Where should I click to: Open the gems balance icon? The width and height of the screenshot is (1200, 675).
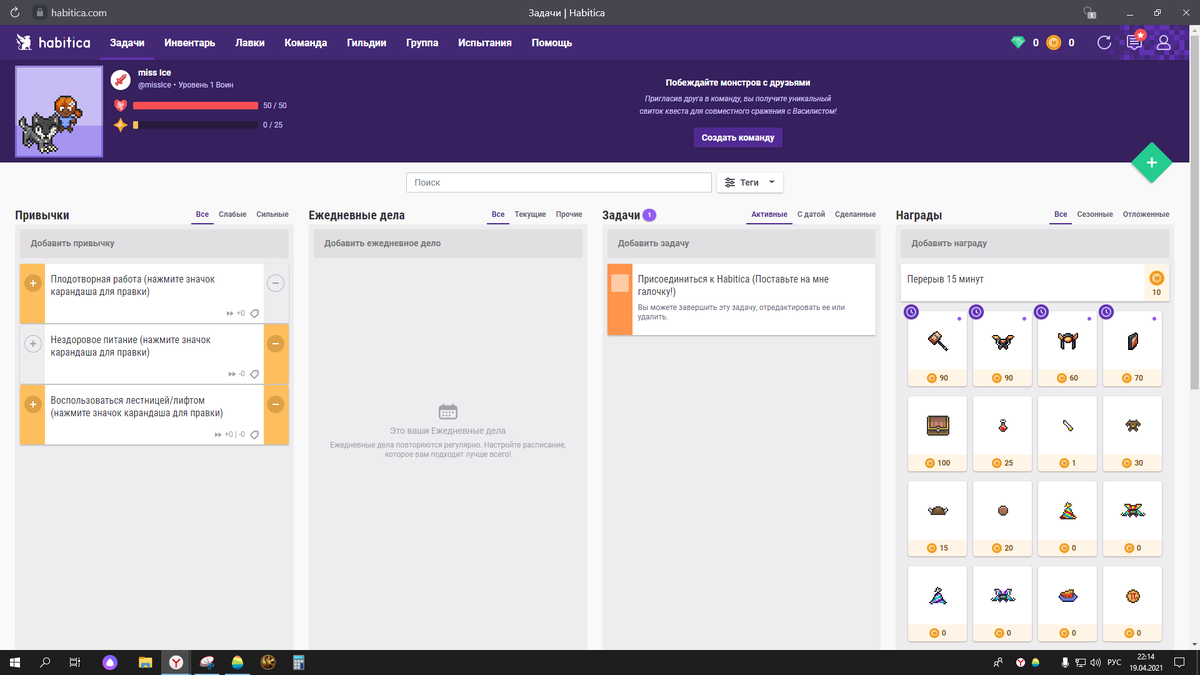click(1018, 43)
